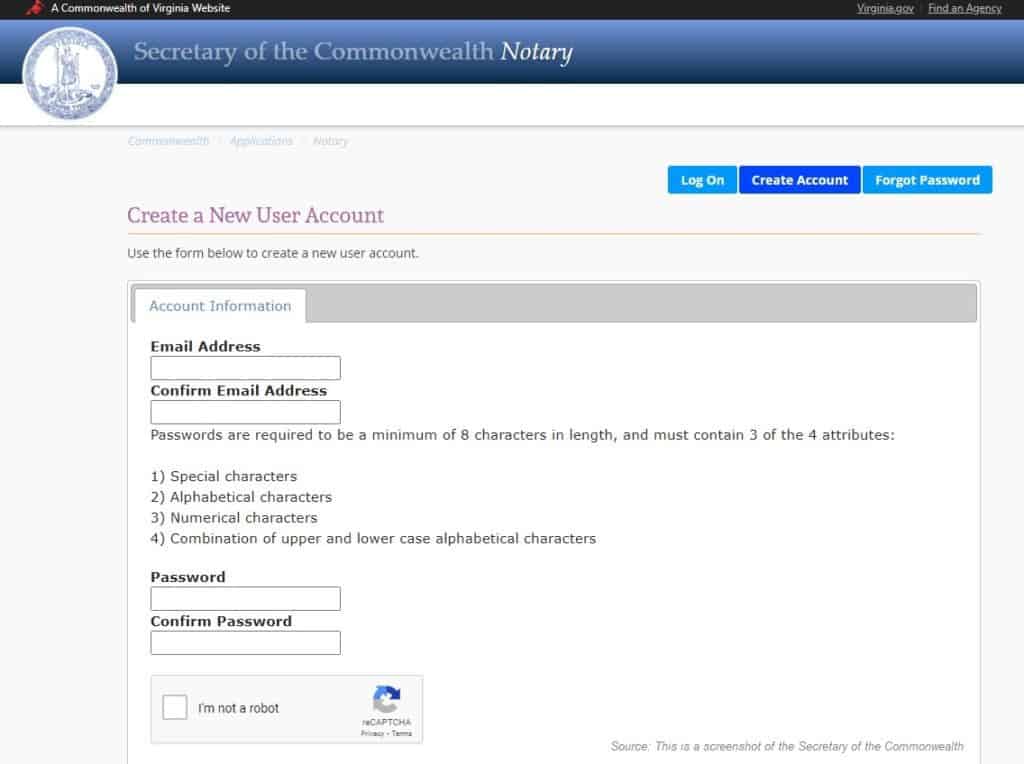Click the minimum of 8 characters requirement text

click(522, 435)
